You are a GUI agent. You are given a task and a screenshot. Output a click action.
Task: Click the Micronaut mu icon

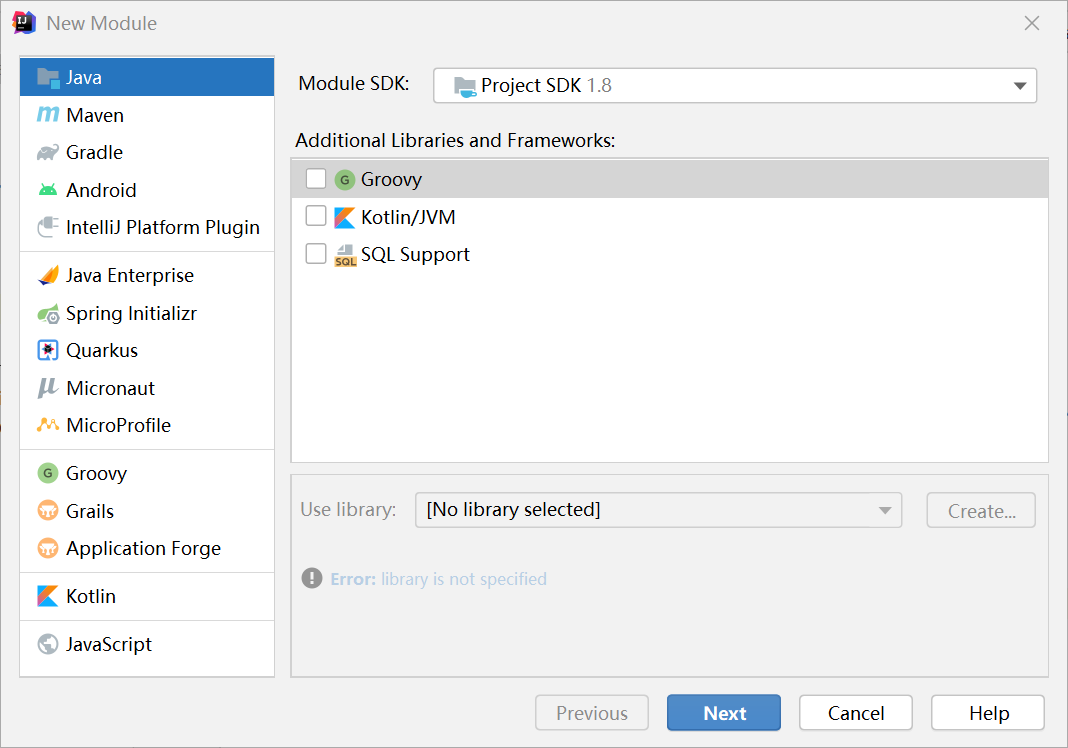(48, 388)
